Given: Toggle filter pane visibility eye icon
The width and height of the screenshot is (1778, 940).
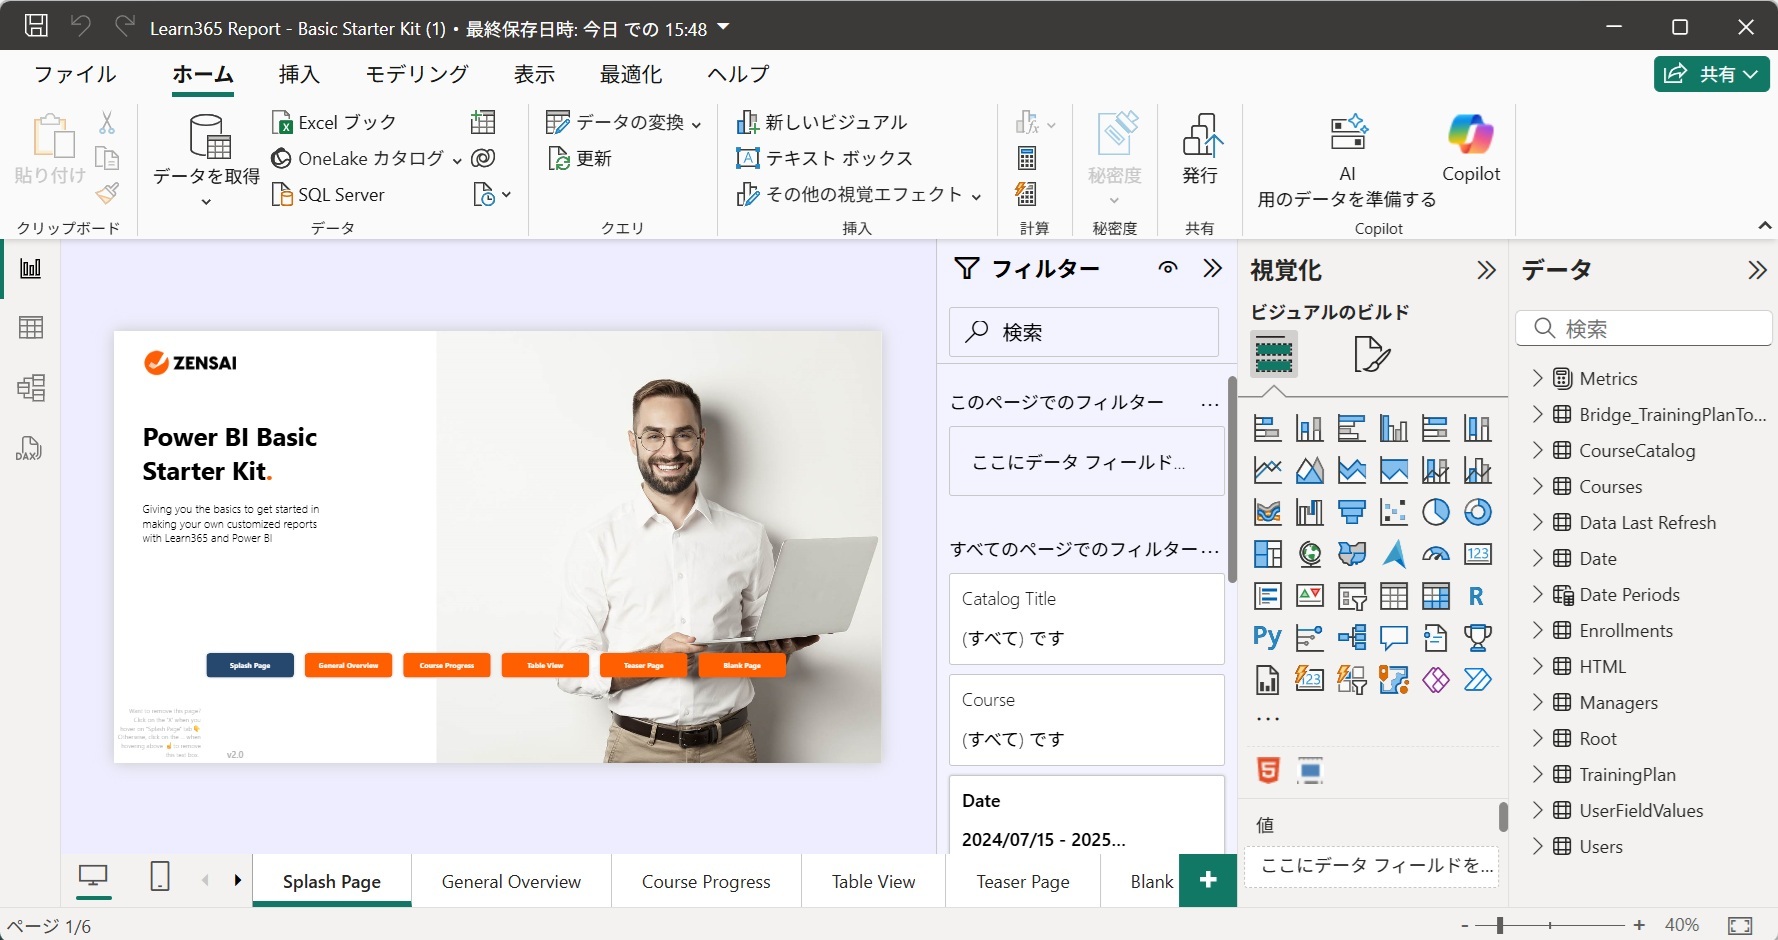Looking at the screenshot, I should click(x=1167, y=268).
